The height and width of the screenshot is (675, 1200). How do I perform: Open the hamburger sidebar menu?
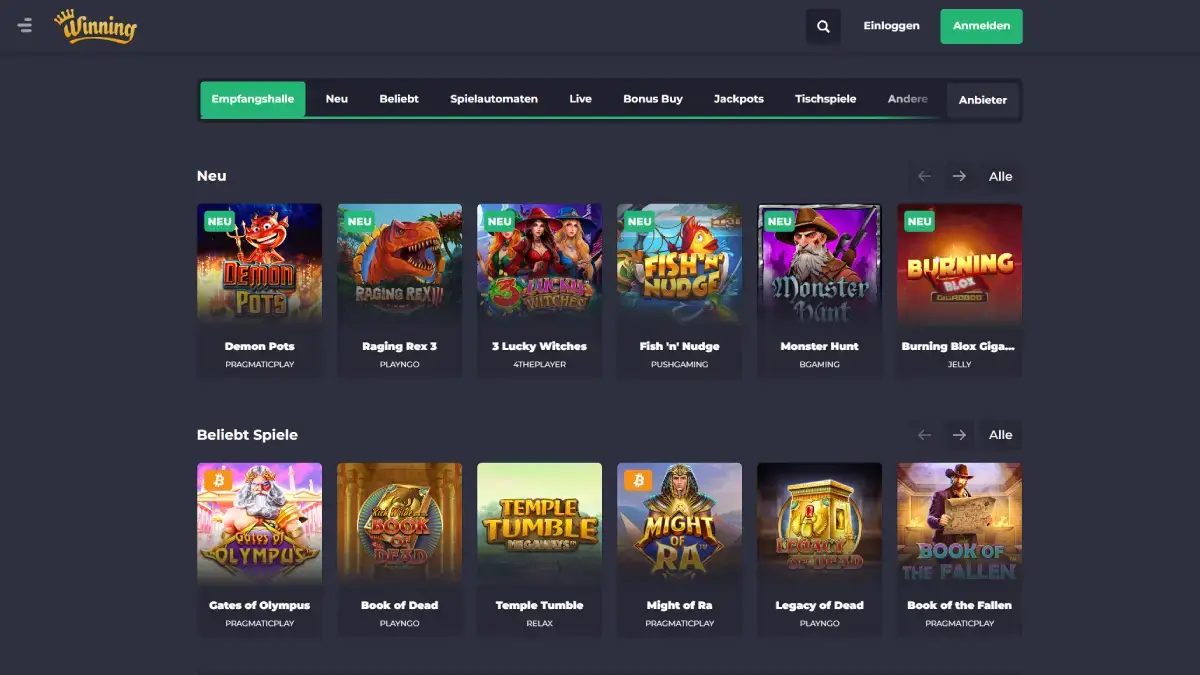[x=25, y=26]
